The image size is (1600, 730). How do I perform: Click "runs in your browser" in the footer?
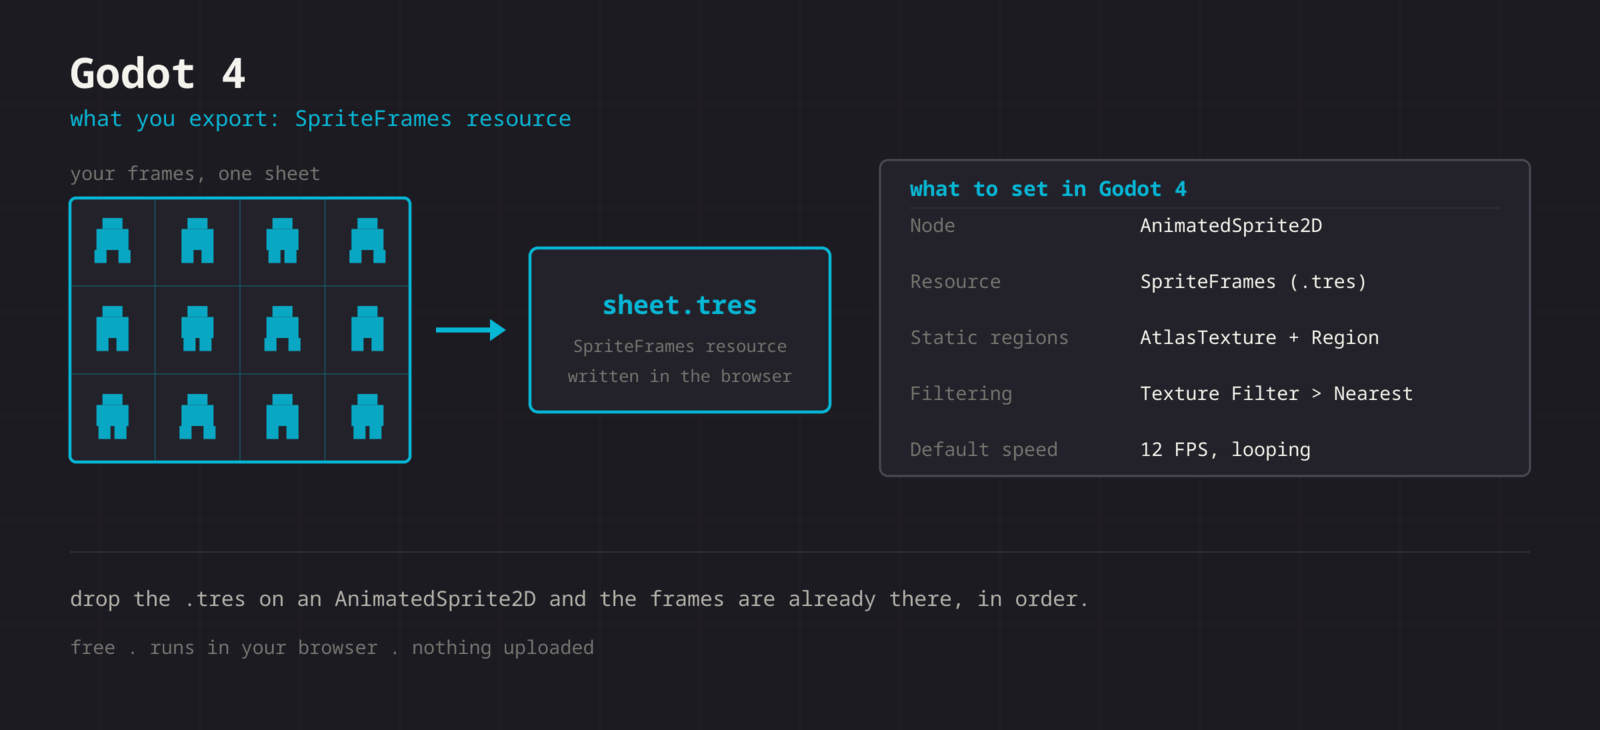coord(264,648)
